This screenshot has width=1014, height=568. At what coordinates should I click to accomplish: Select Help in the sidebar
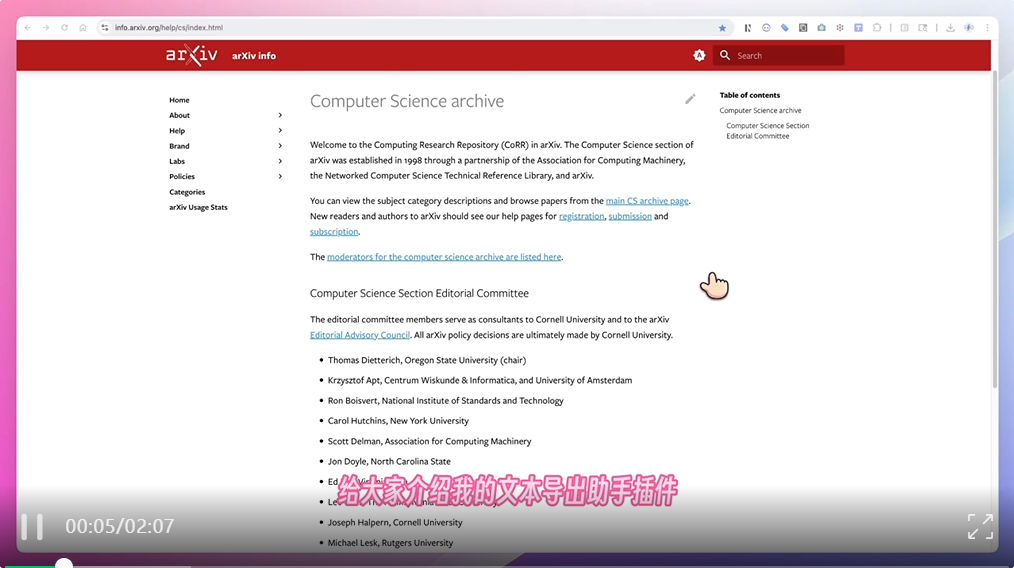coord(177,131)
